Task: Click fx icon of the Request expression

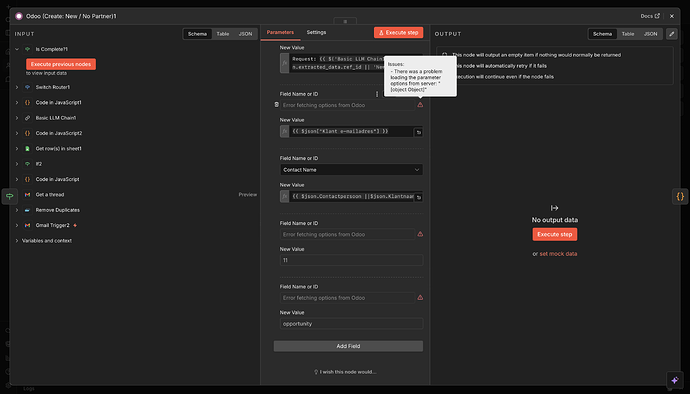Action: [x=285, y=63]
